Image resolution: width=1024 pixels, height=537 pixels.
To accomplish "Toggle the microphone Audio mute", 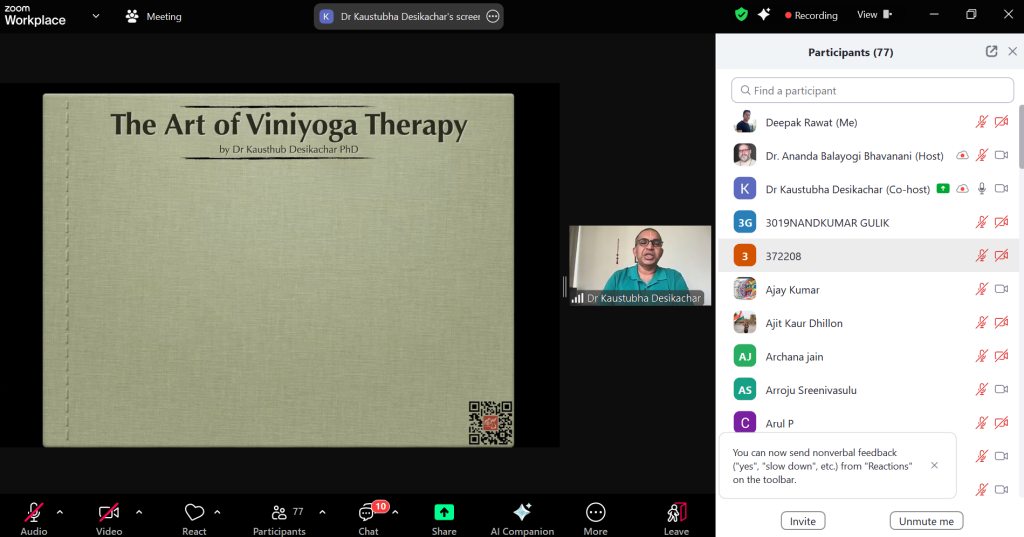I will [x=34, y=512].
